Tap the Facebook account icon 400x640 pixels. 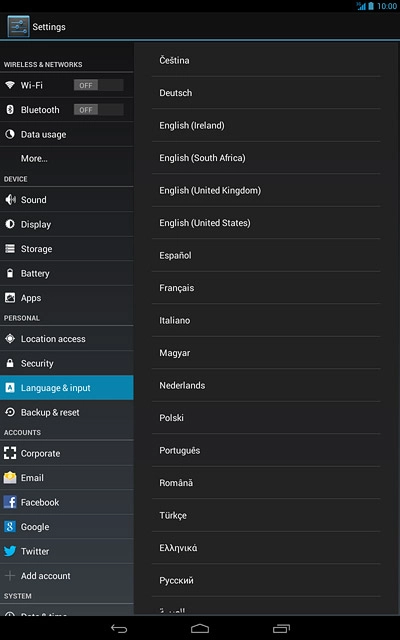[10, 502]
